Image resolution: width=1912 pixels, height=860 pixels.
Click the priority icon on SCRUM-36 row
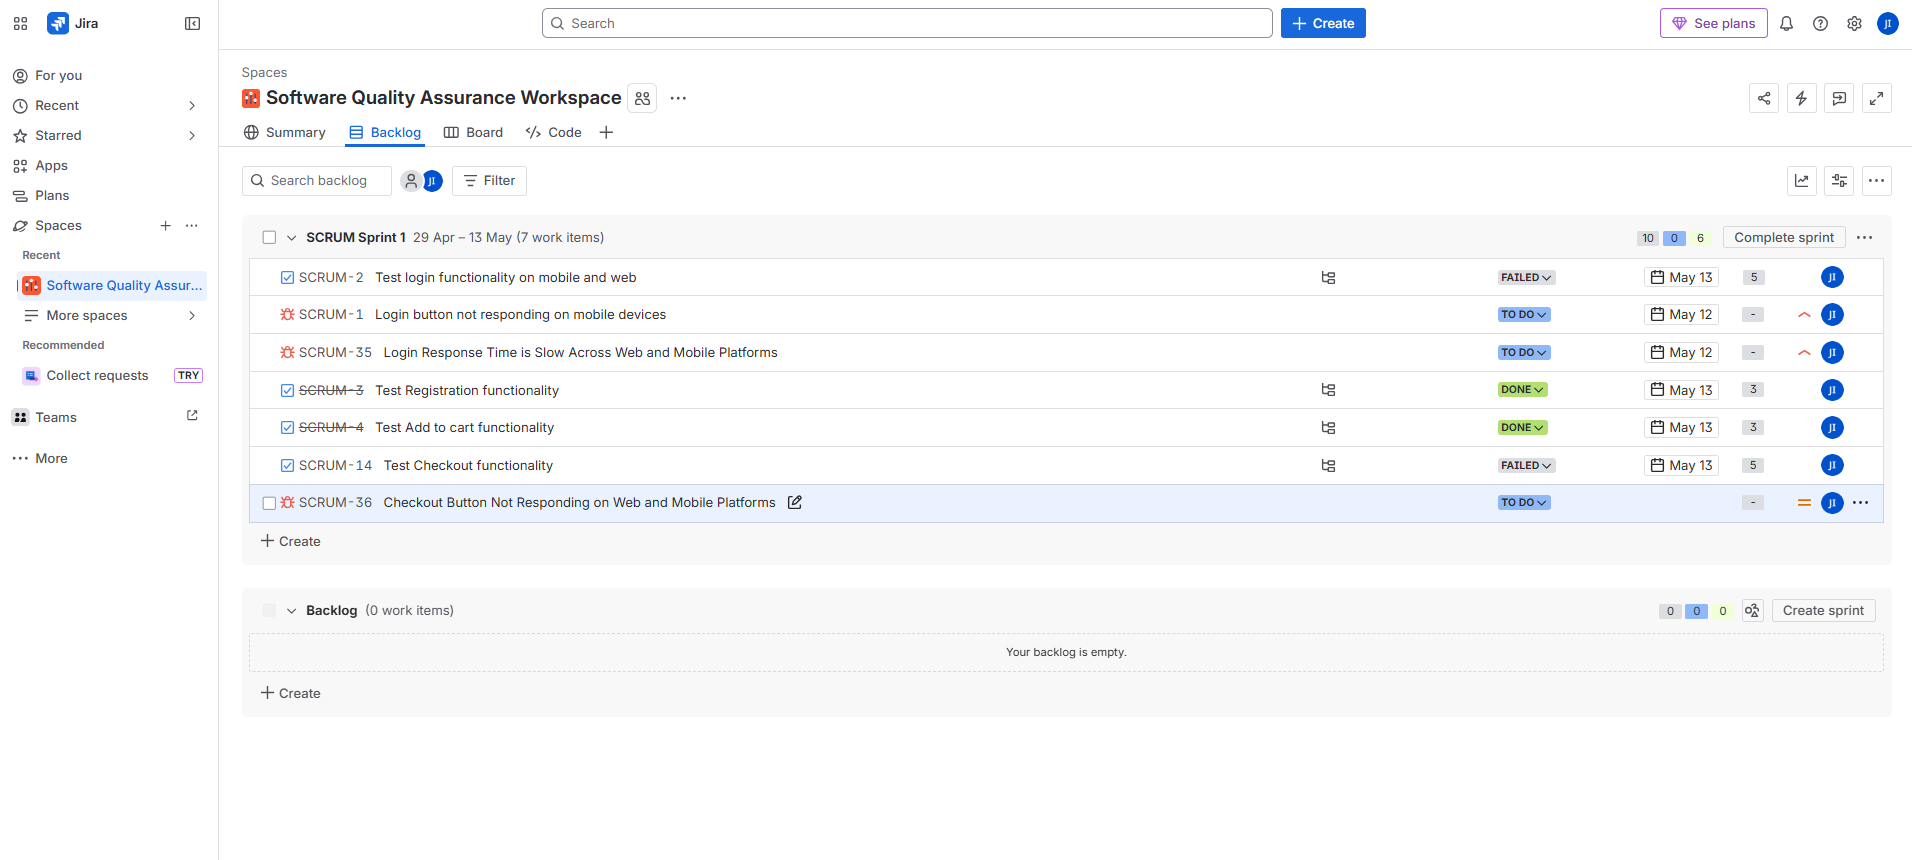pos(1804,503)
